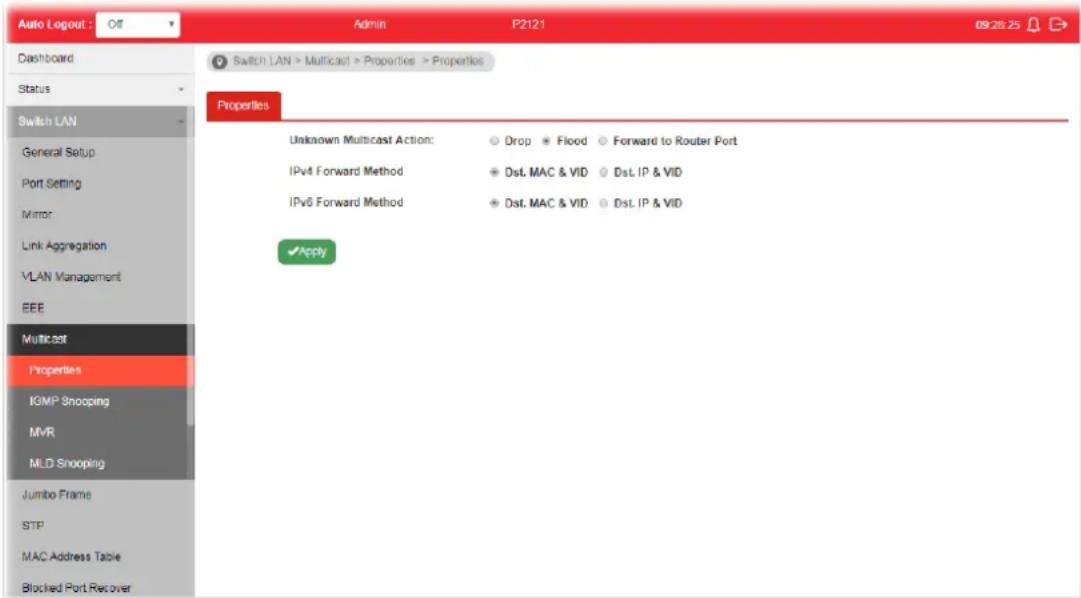The width and height of the screenshot is (1081, 598).
Task: Click the IPv4 Forward Method label
Action: click(x=346, y=171)
